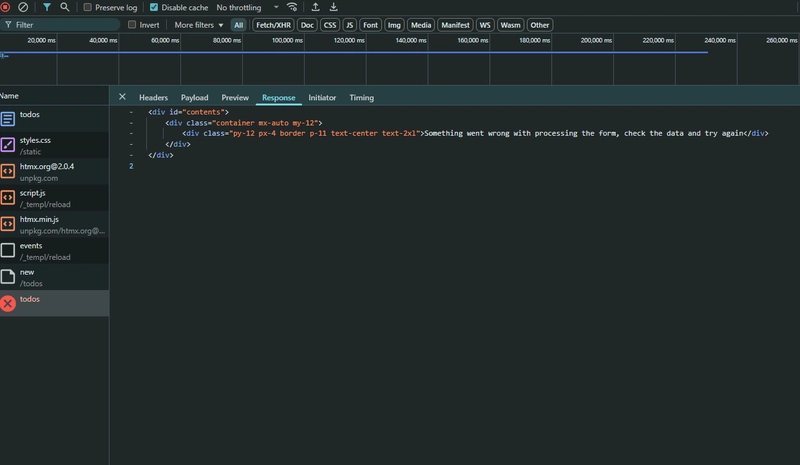The width and height of the screenshot is (800, 465).
Task: Close the request details panel
Action: click(122, 96)
